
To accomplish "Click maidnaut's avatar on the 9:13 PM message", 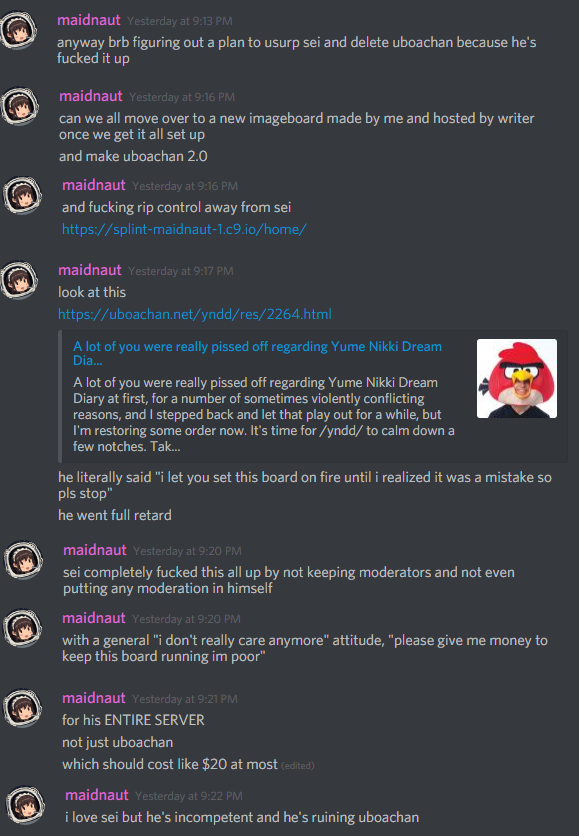I will (19, 30).
